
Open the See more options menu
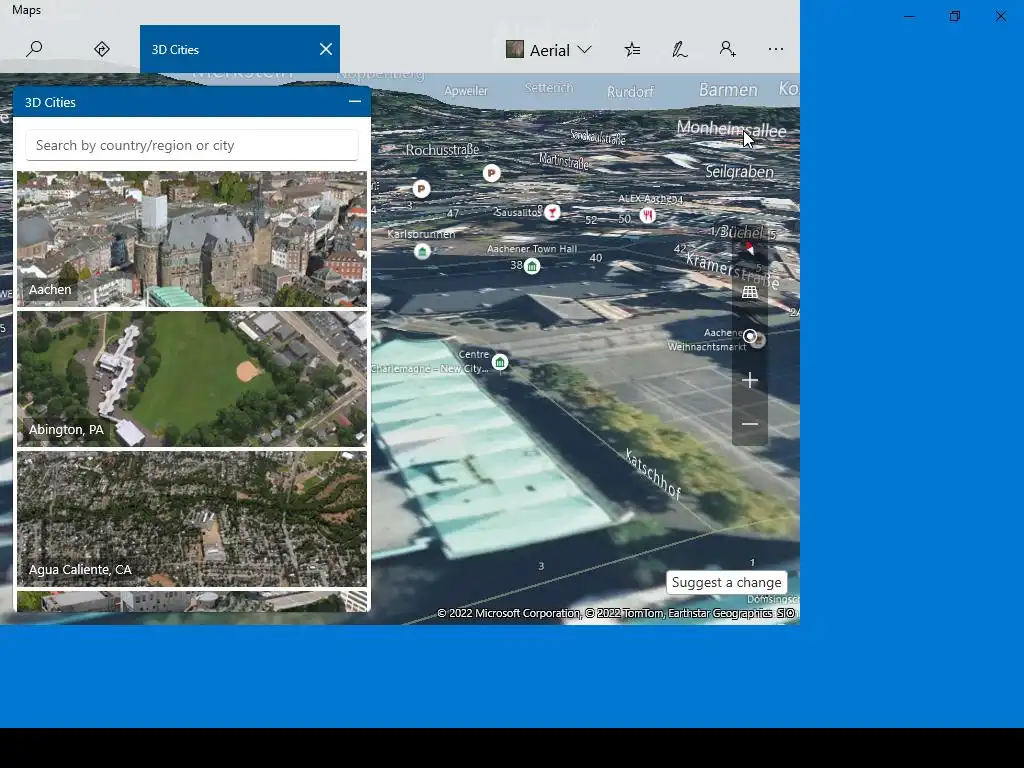click(x=776, y=49)
